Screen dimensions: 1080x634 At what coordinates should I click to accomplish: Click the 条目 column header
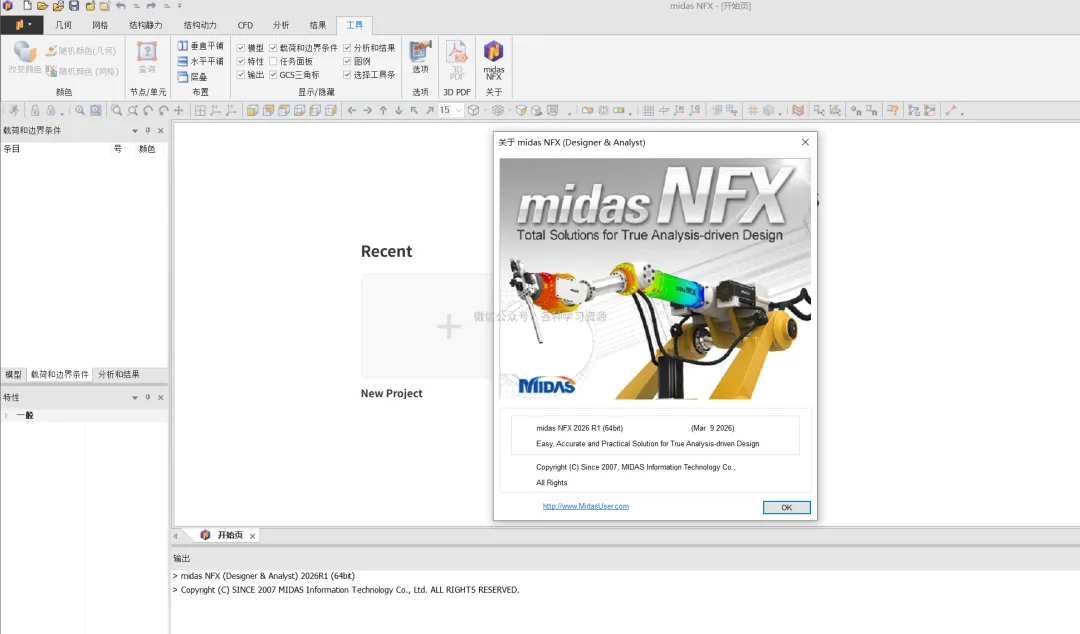[x=12, y=149]
